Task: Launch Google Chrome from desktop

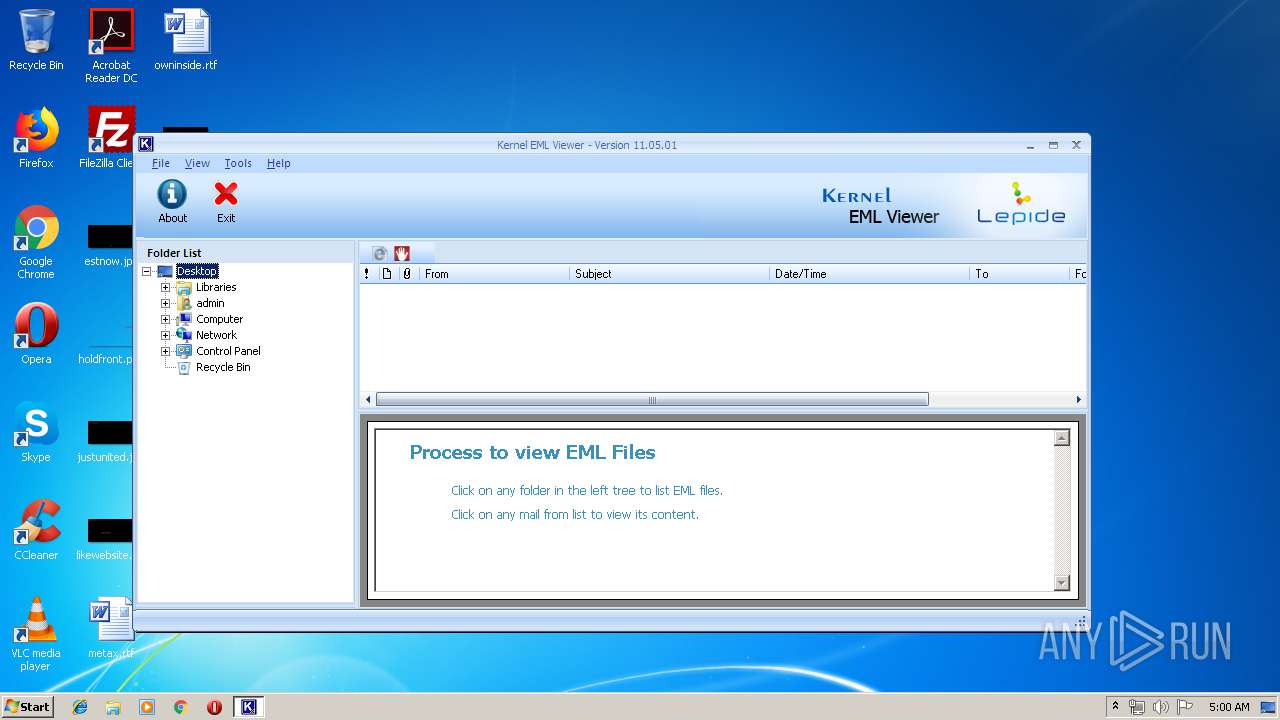Action: 36,242
